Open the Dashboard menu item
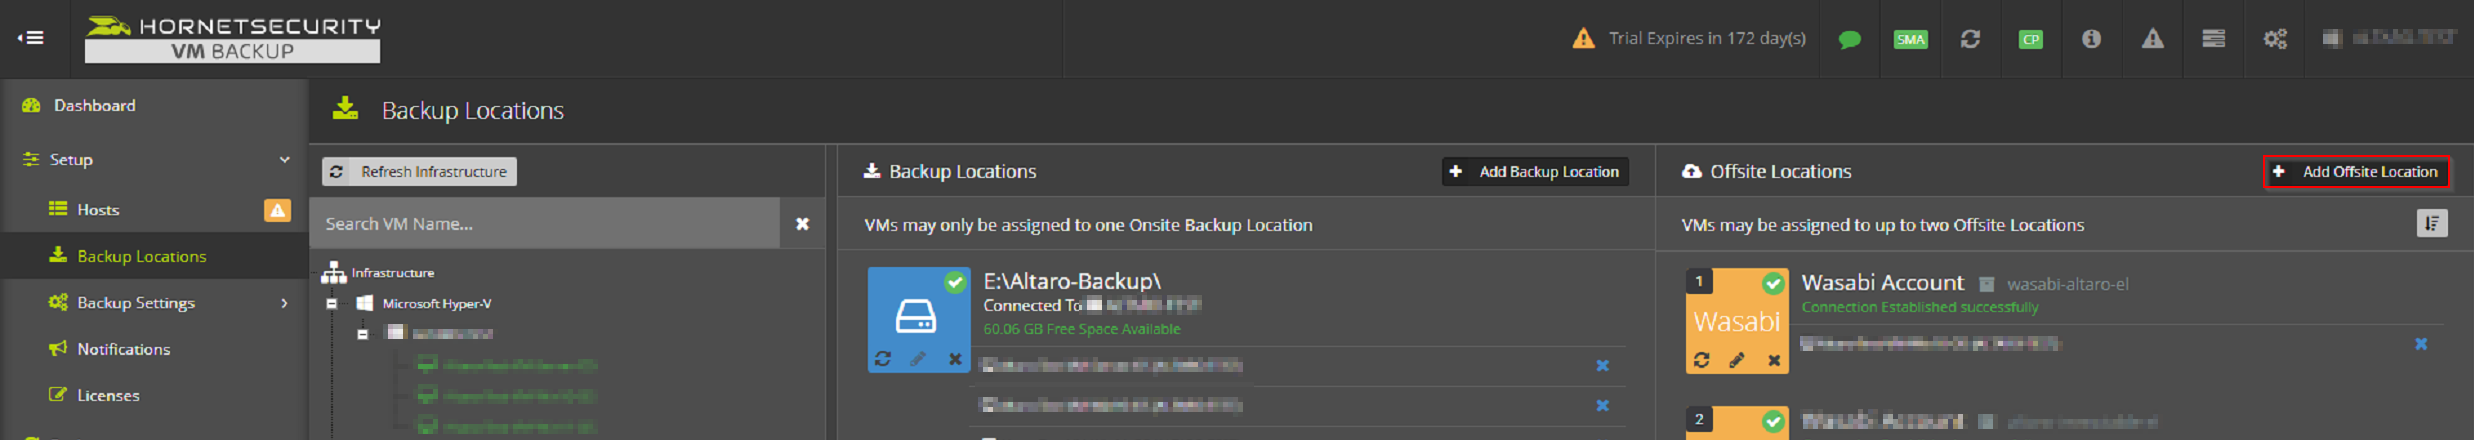Image resolution: width=2474 pixels, height=440 pixels. pos(94,106)
